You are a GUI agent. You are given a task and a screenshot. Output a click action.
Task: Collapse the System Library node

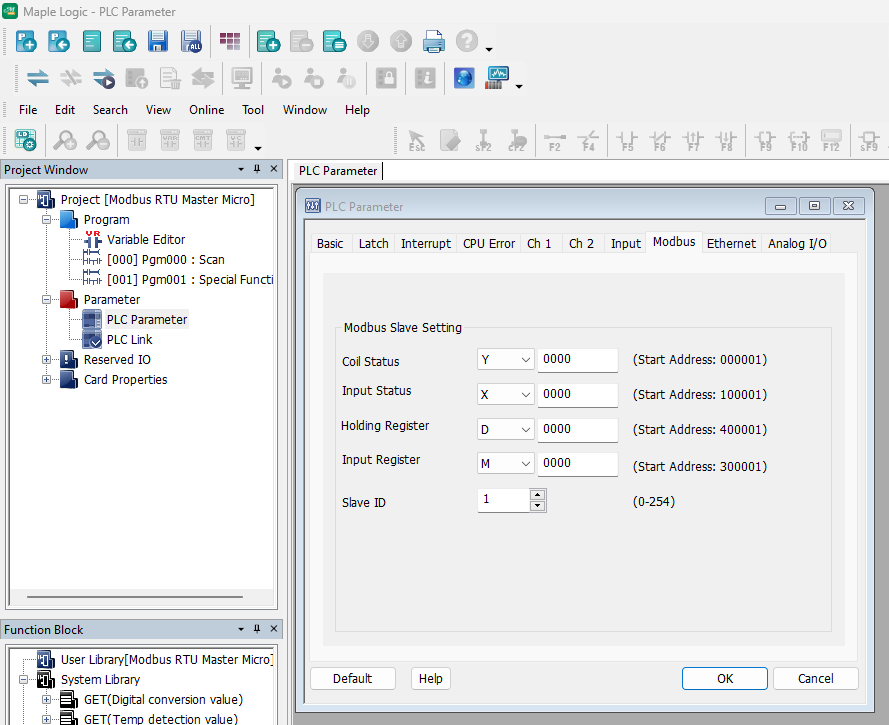[23, 679]
